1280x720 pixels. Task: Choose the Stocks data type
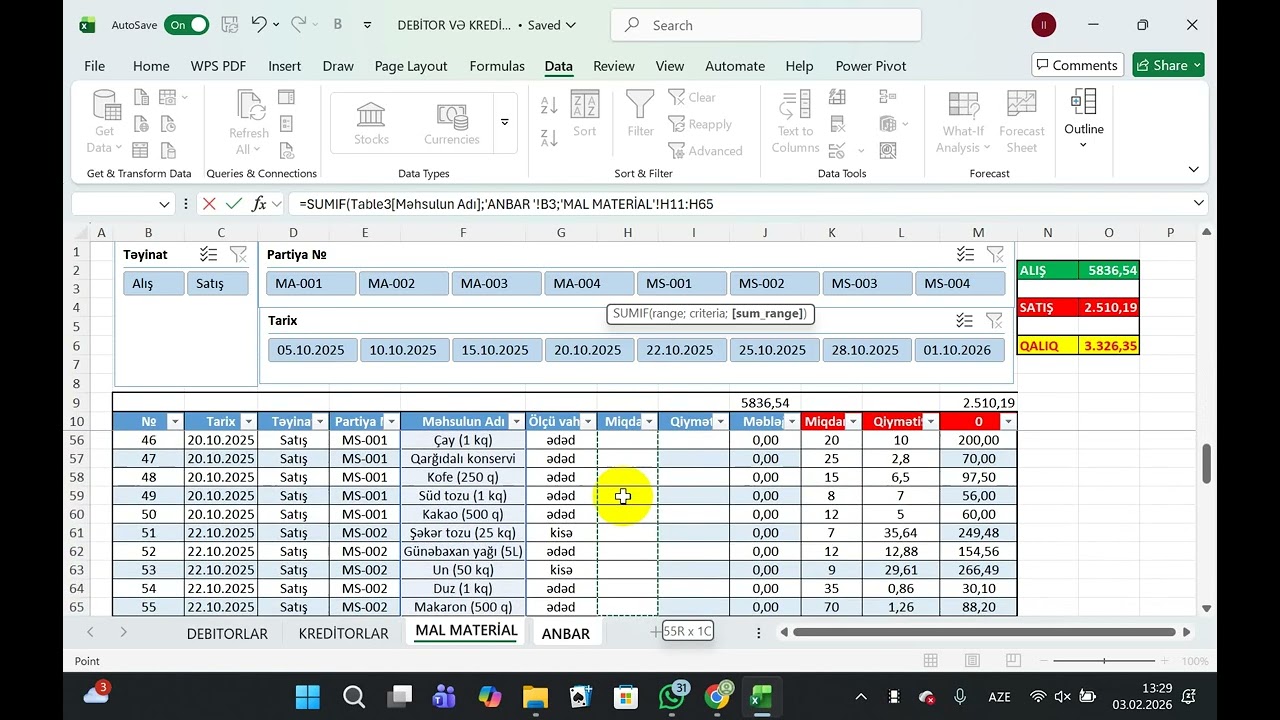(x=371, y=123)
